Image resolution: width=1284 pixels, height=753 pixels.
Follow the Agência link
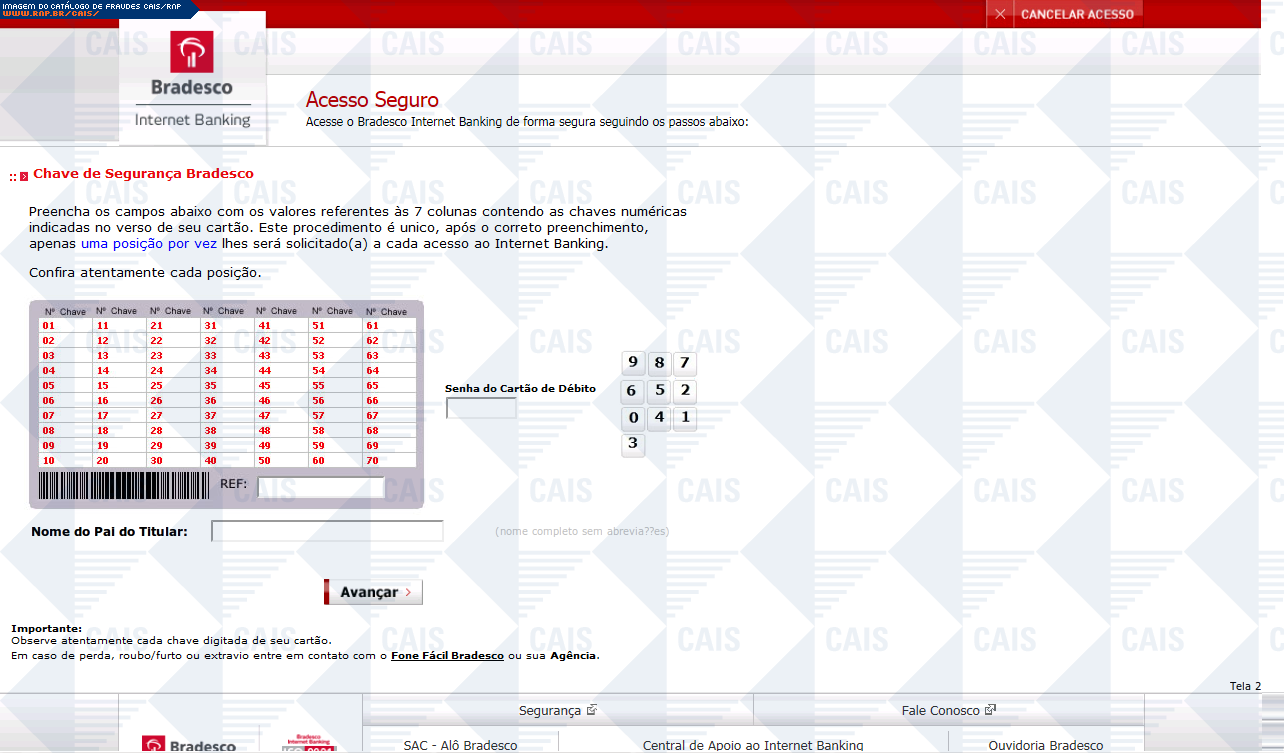574,656
